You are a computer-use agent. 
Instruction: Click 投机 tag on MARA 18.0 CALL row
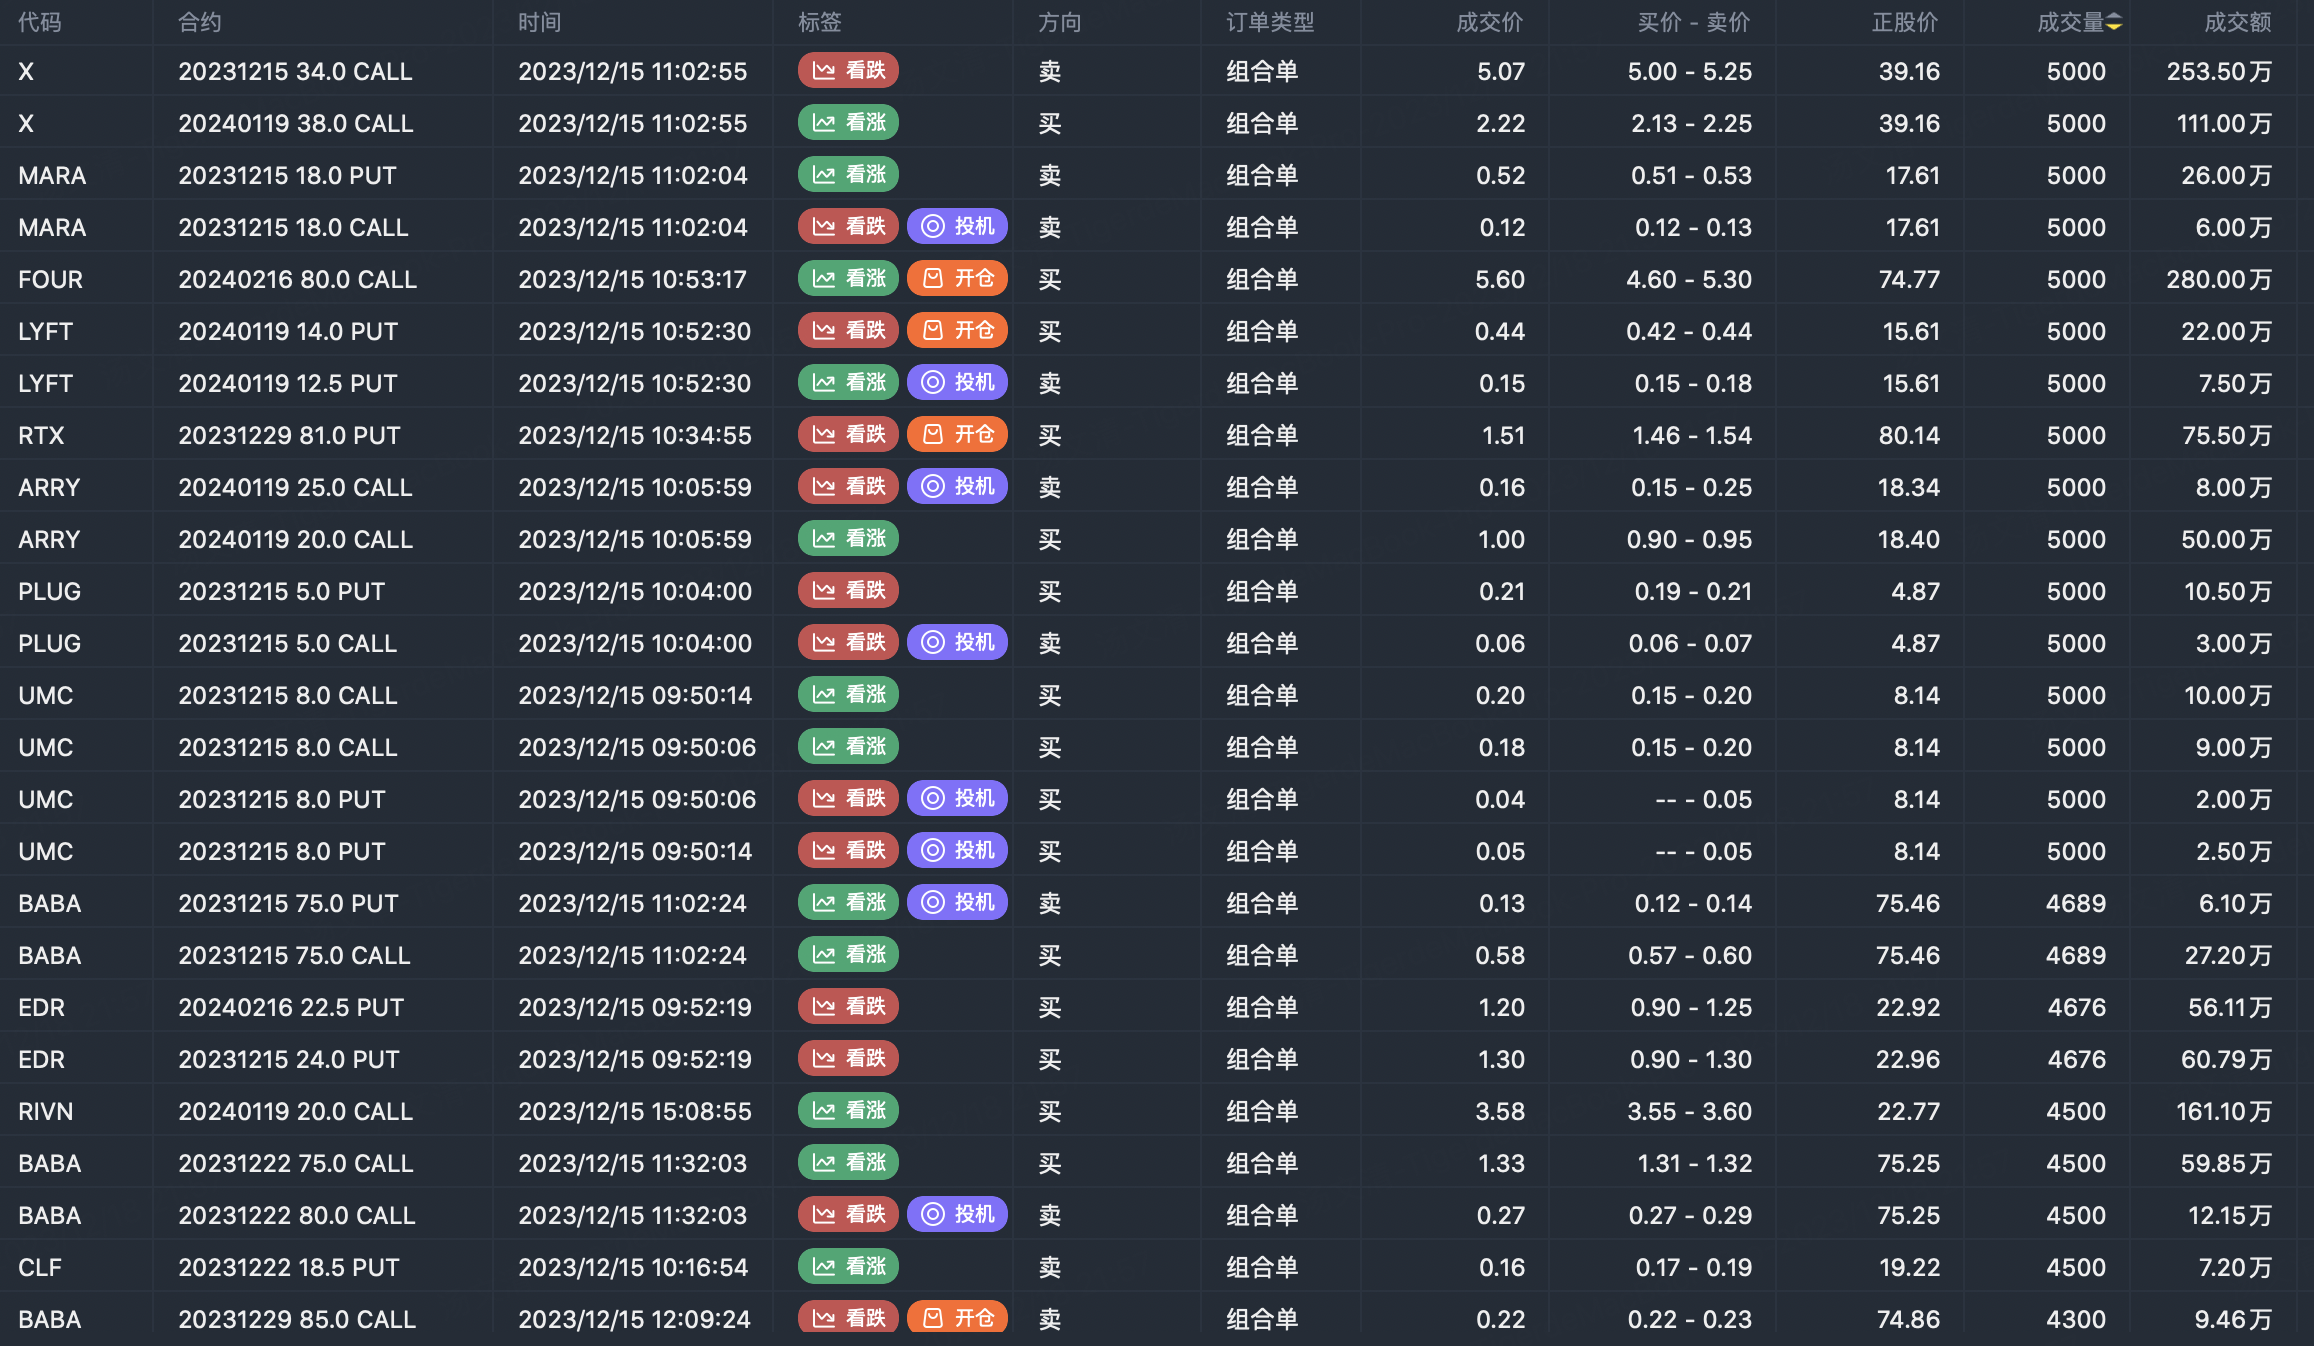(957, 226)
